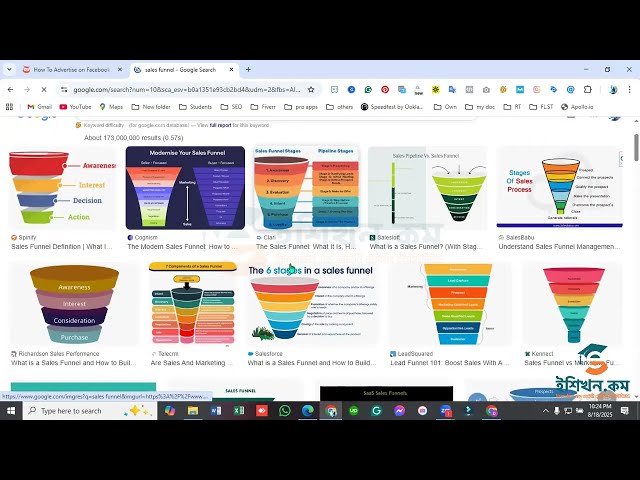Open Spinify Awareness-Interest-Decision-Action funnel image
Viewport: 640px width, 480px height.
click(62, 188)
